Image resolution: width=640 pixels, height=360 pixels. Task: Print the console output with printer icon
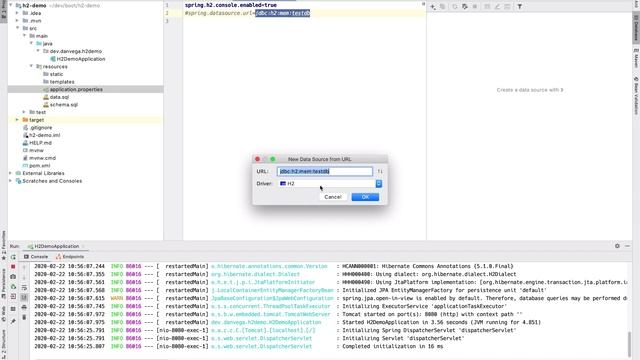click(x=24, y=307)
